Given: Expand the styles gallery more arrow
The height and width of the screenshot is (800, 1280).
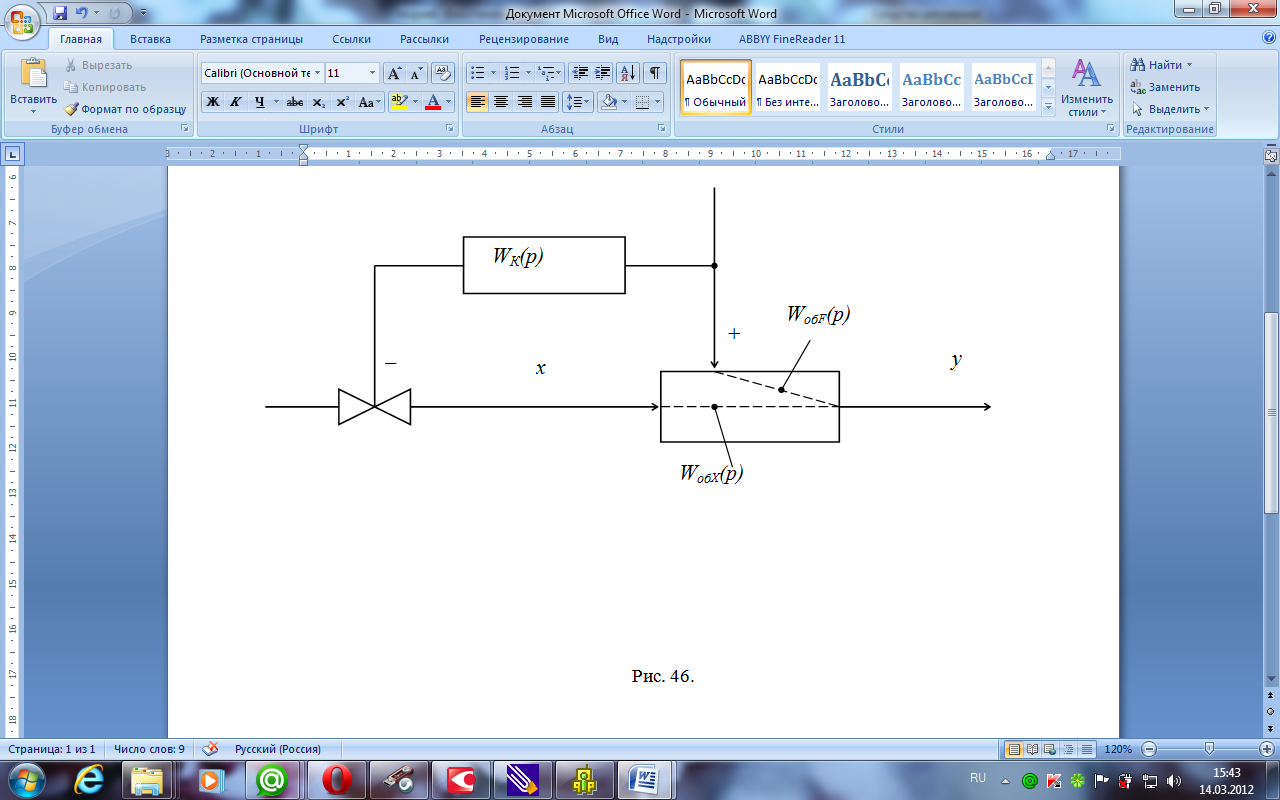Looking at the screenshot, I should (1048, 106).
